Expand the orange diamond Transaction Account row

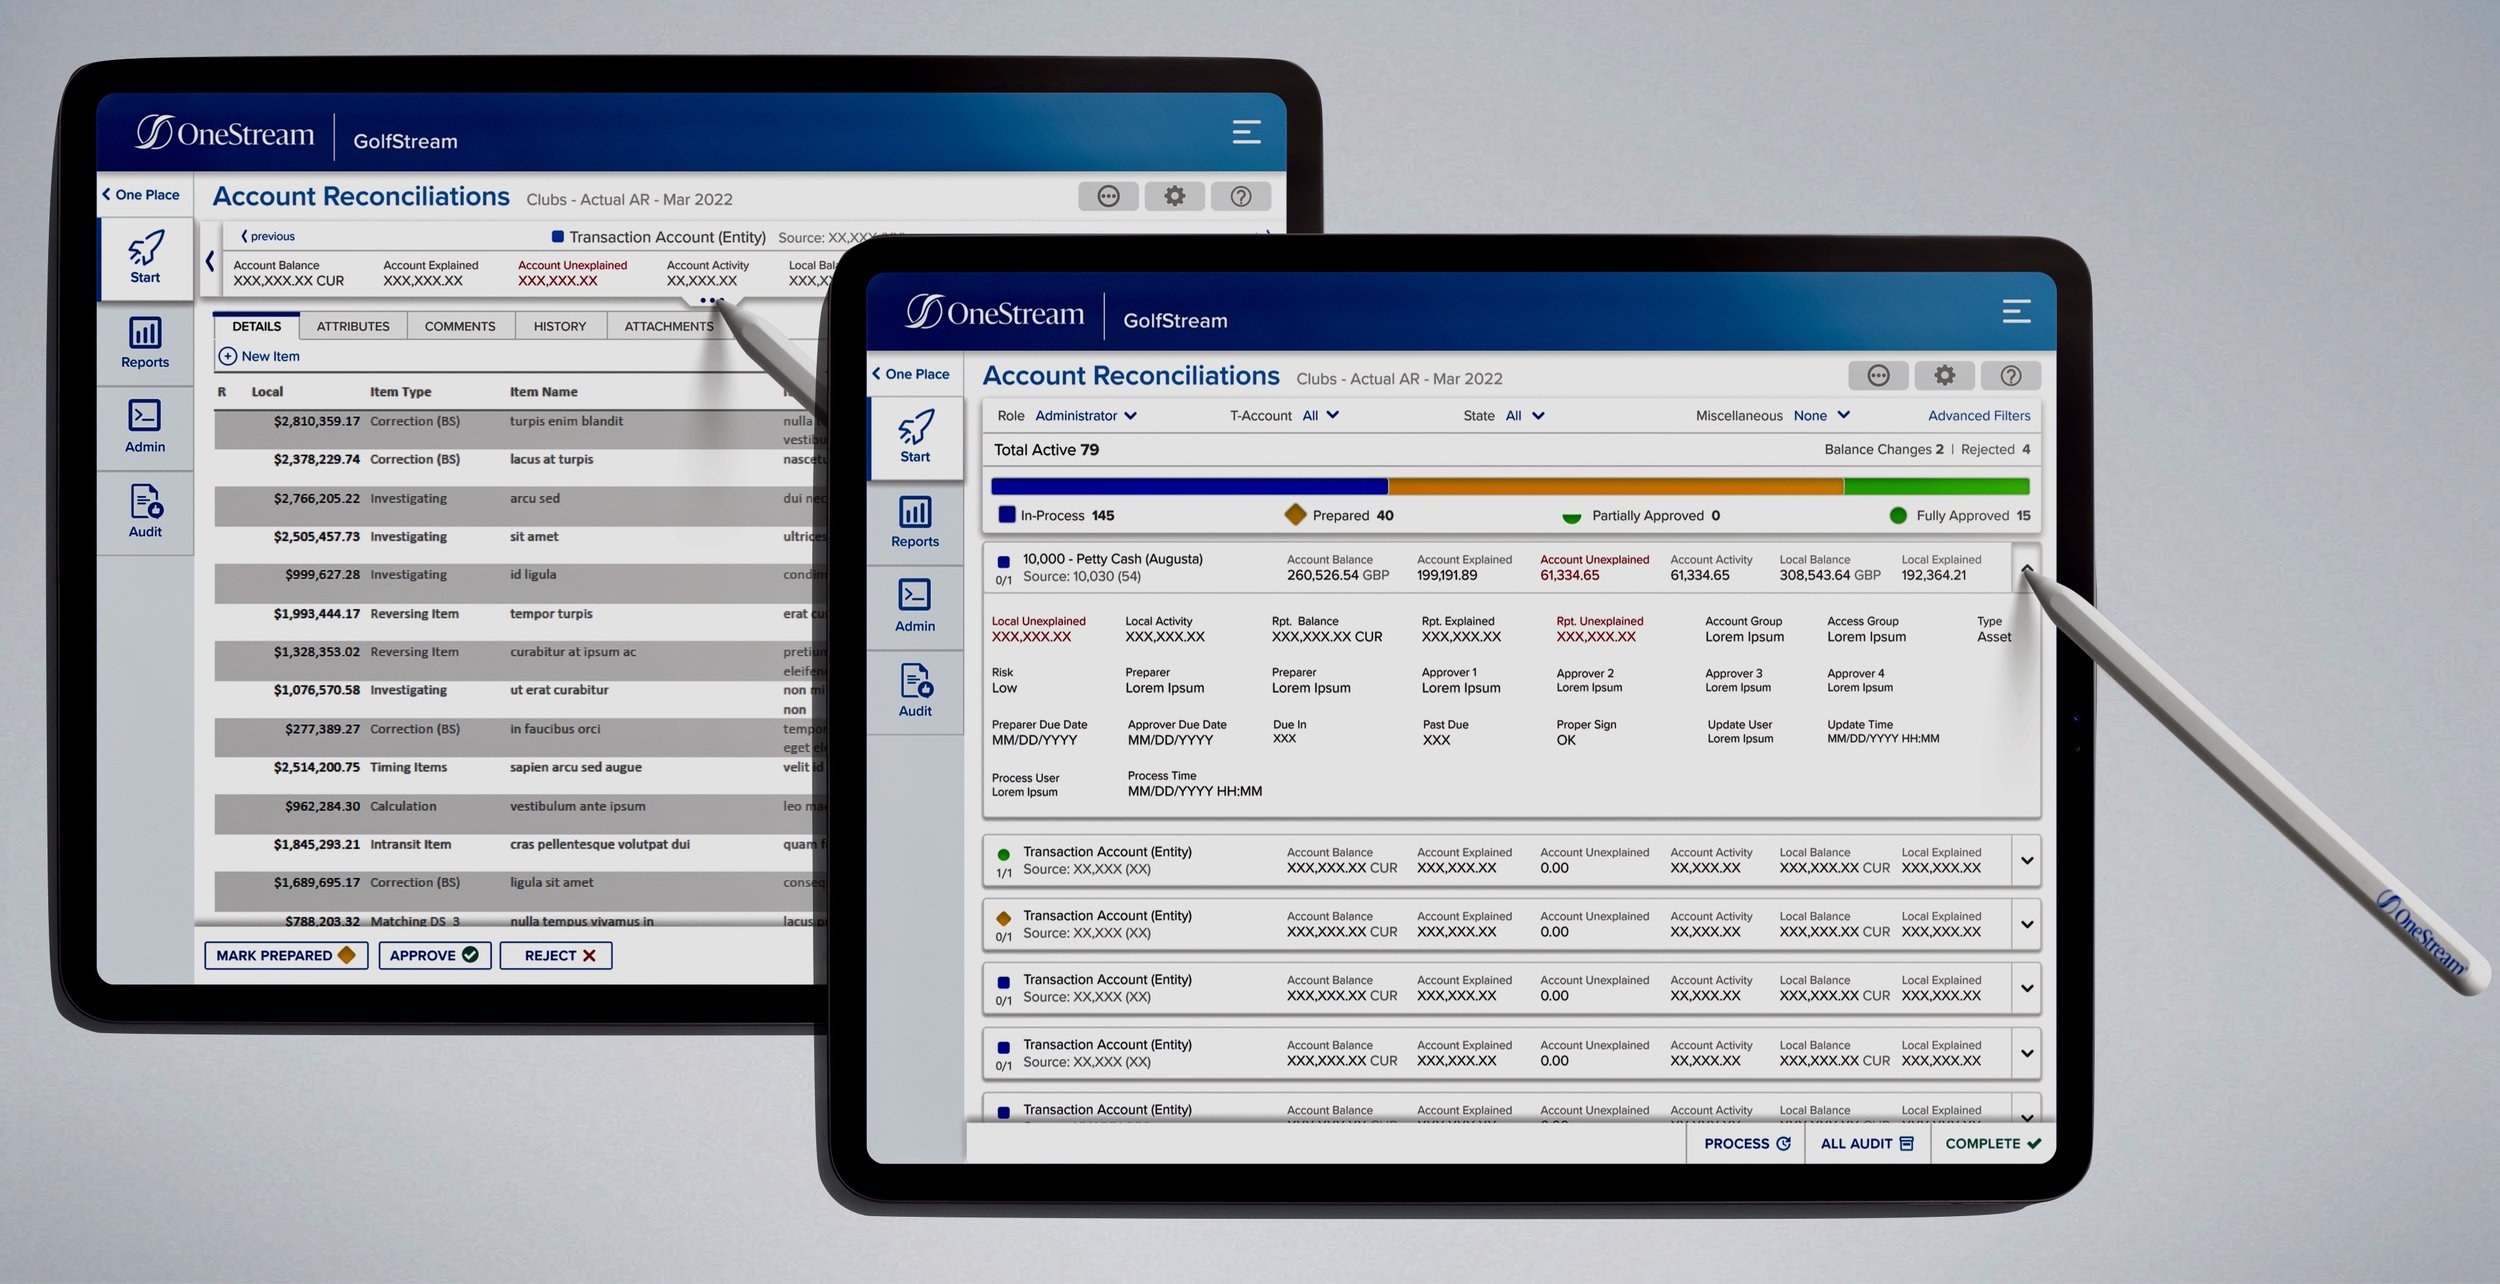[x=2027, y=924]
